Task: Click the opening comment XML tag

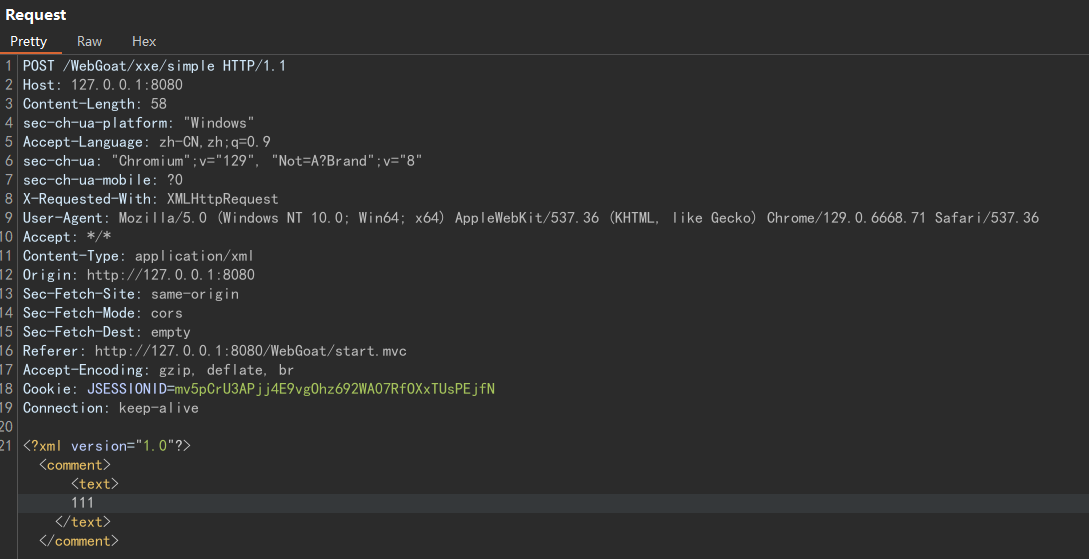Action: (75, 465)
